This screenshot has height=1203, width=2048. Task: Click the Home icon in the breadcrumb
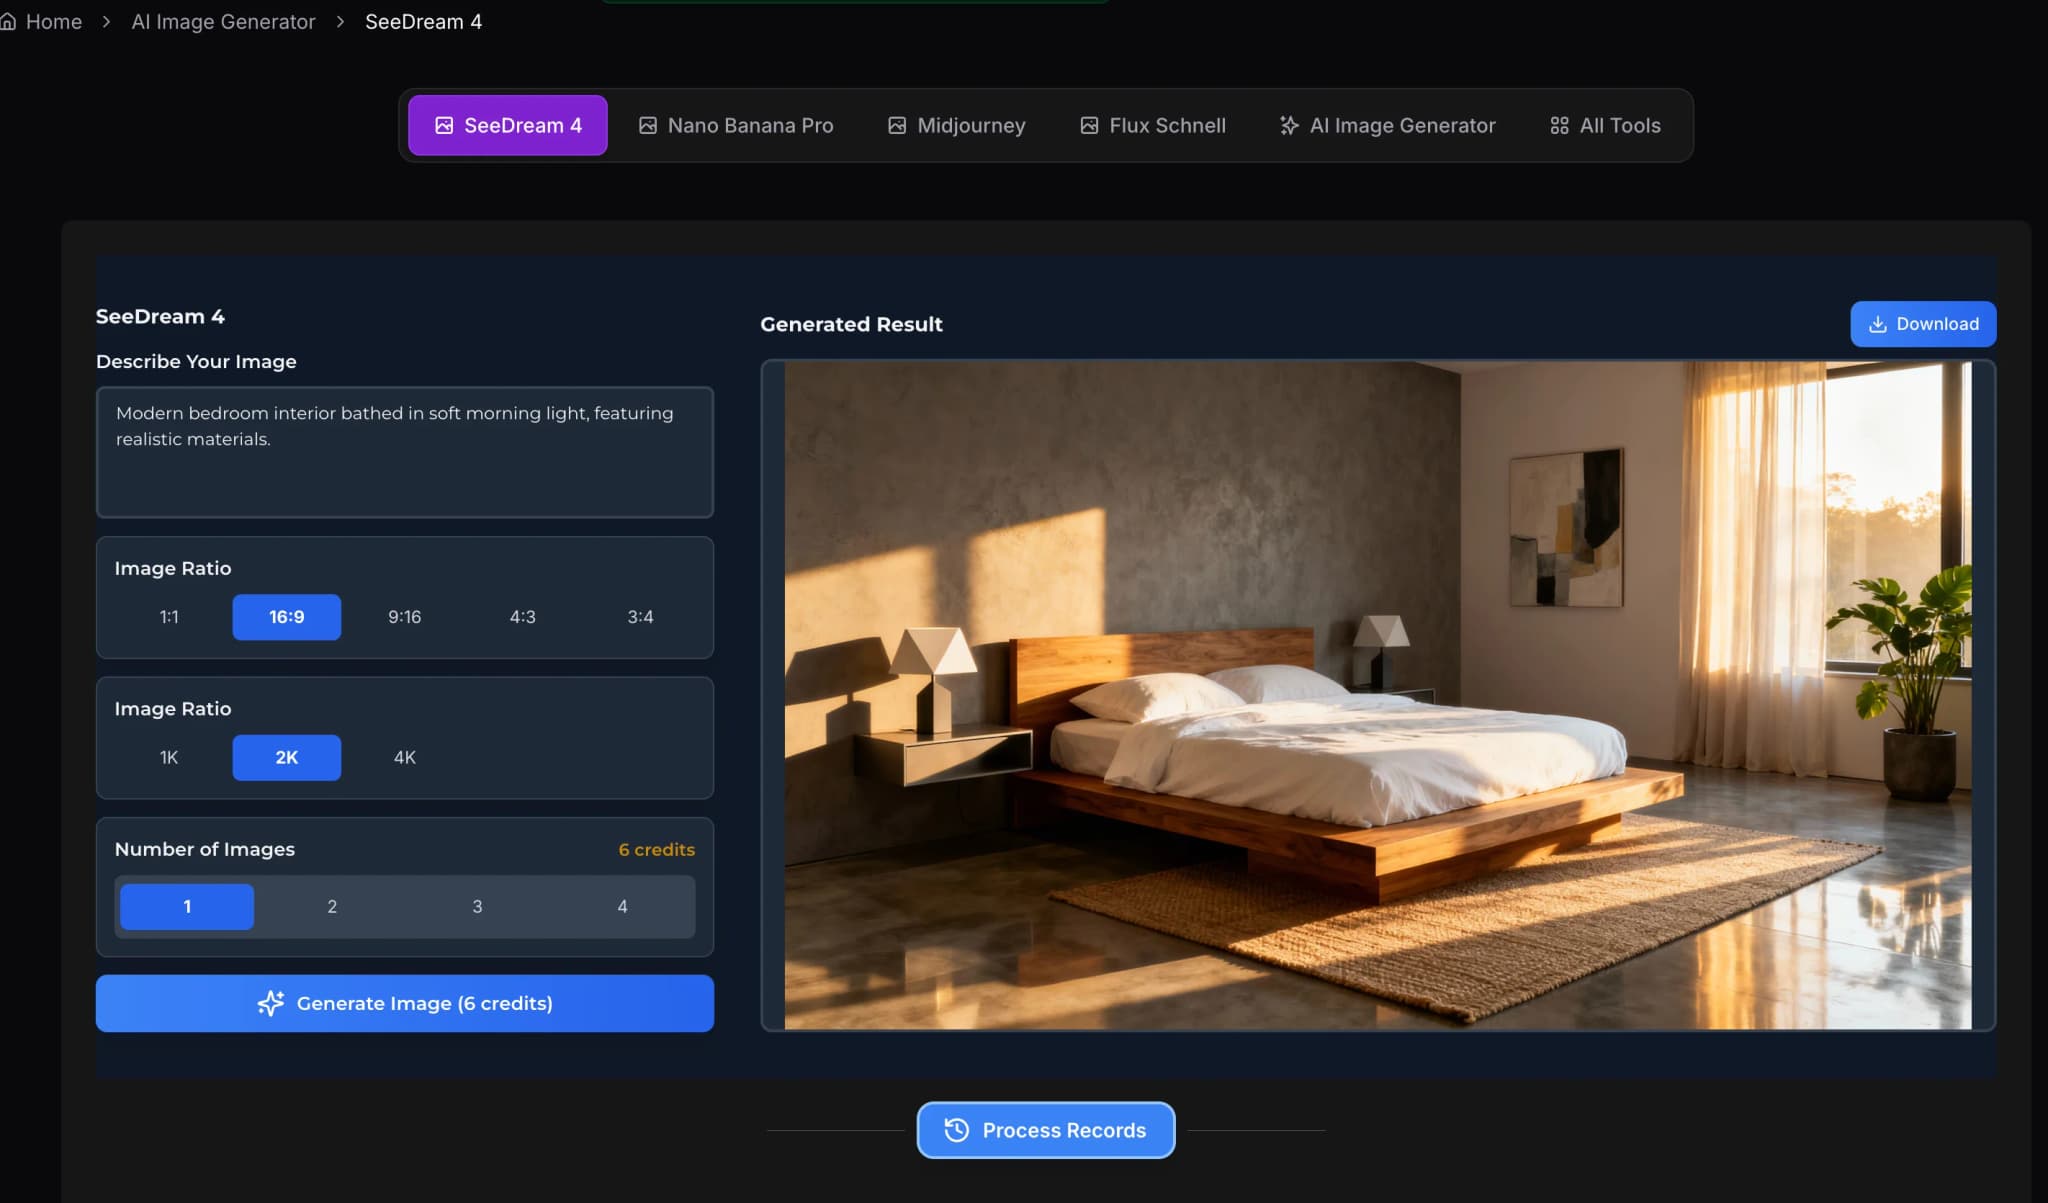8,21
